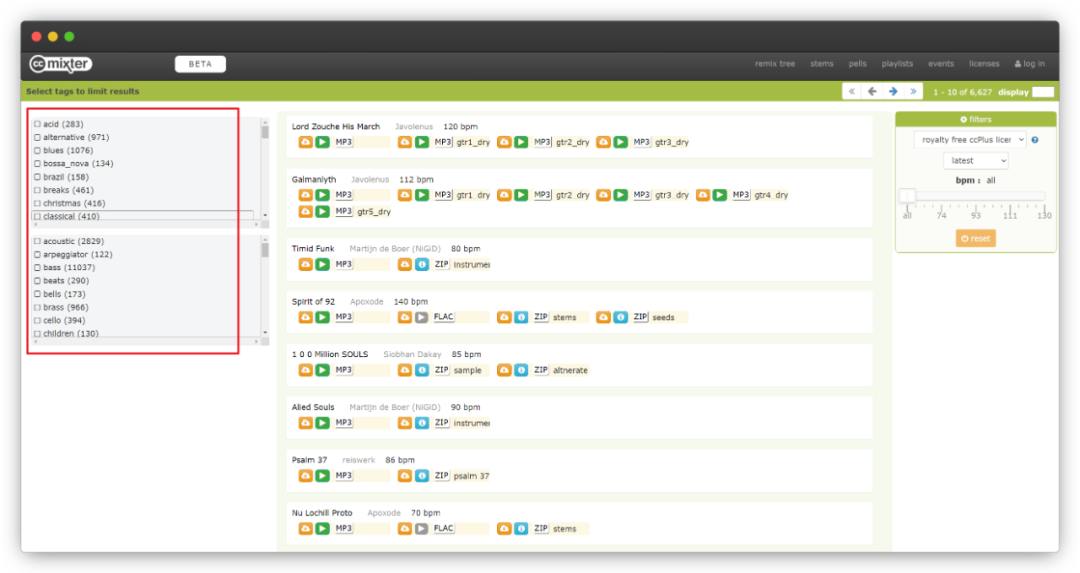Download the Timid Funk MP3 file

(305, 264)
